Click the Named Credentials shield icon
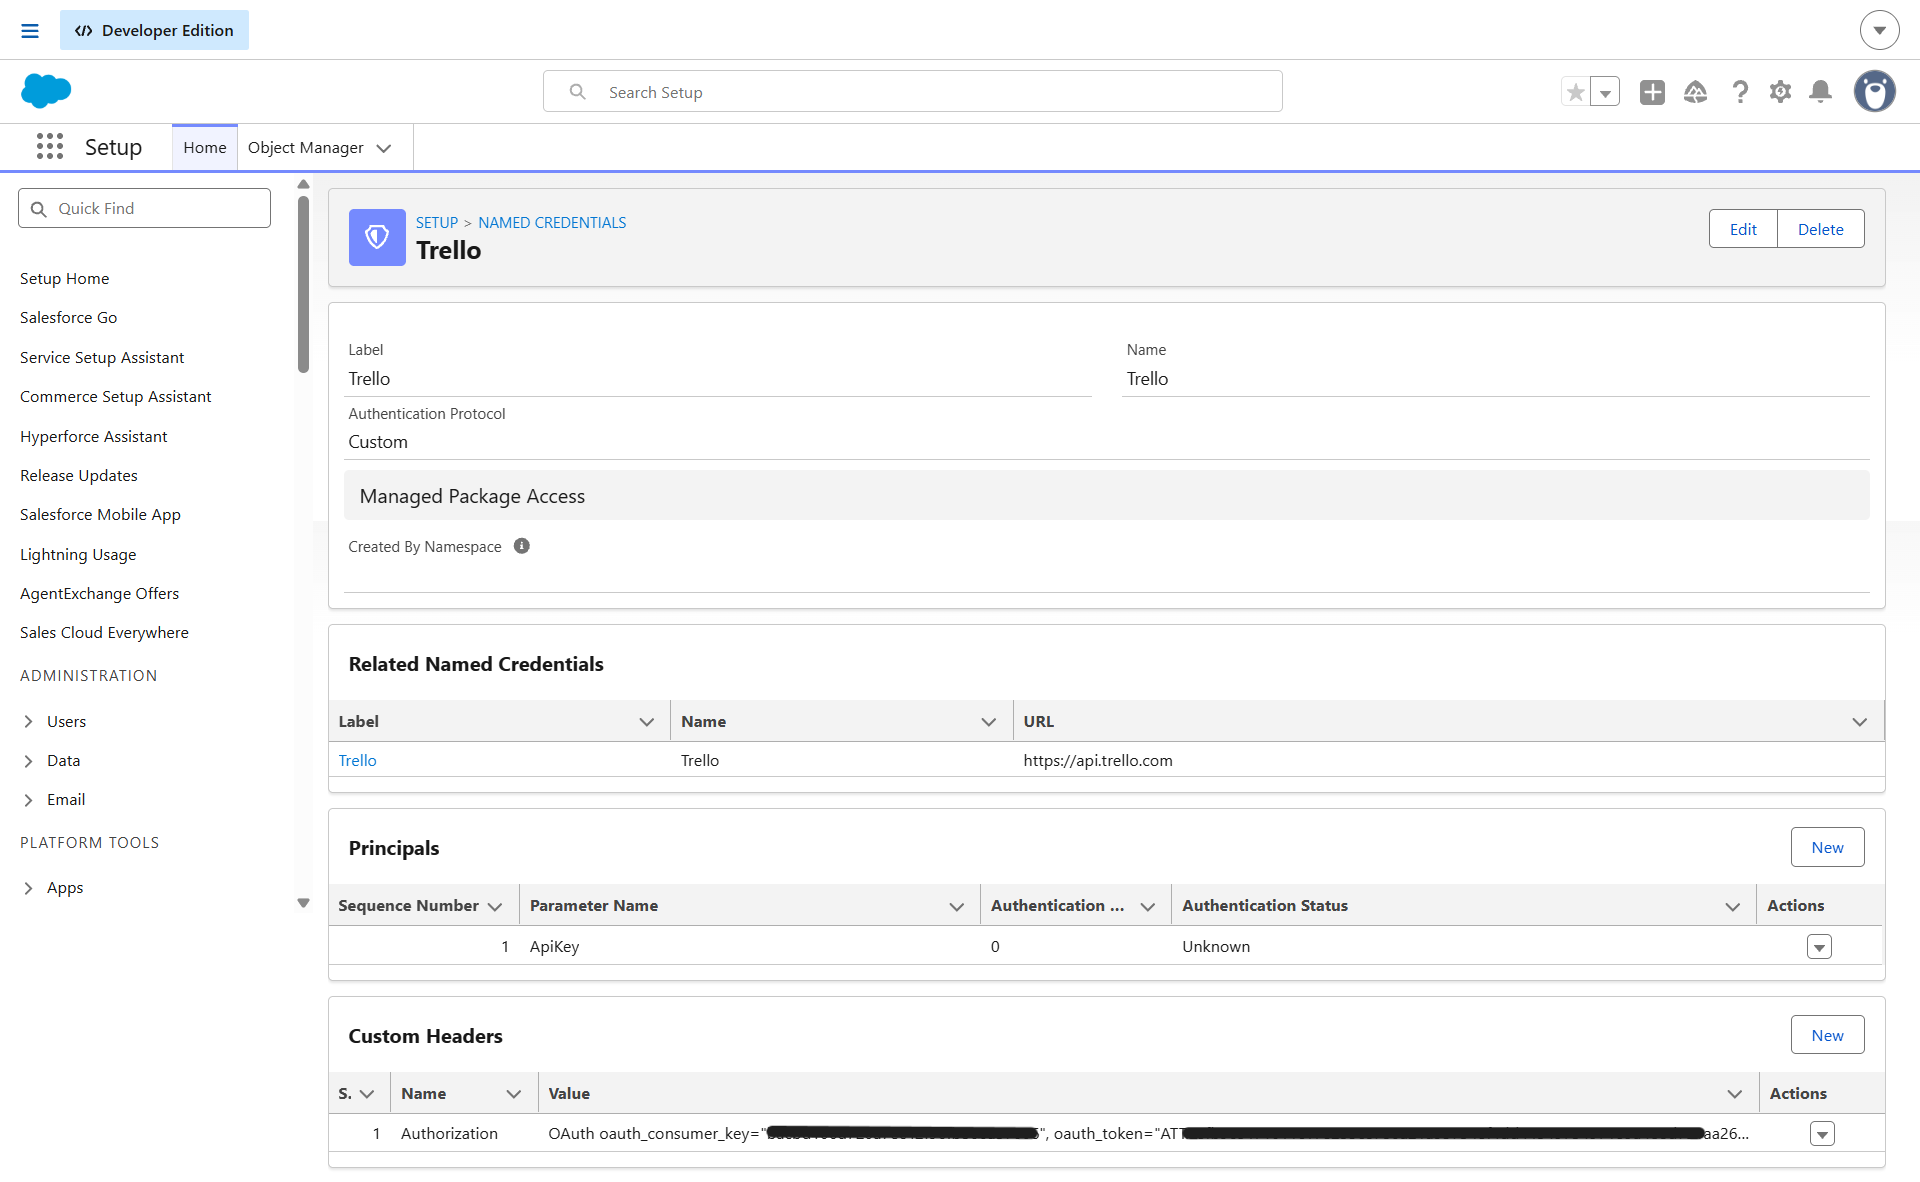Image resolution: width=1920 pixels, height=1182 pixels. click(x=377, y=237)
